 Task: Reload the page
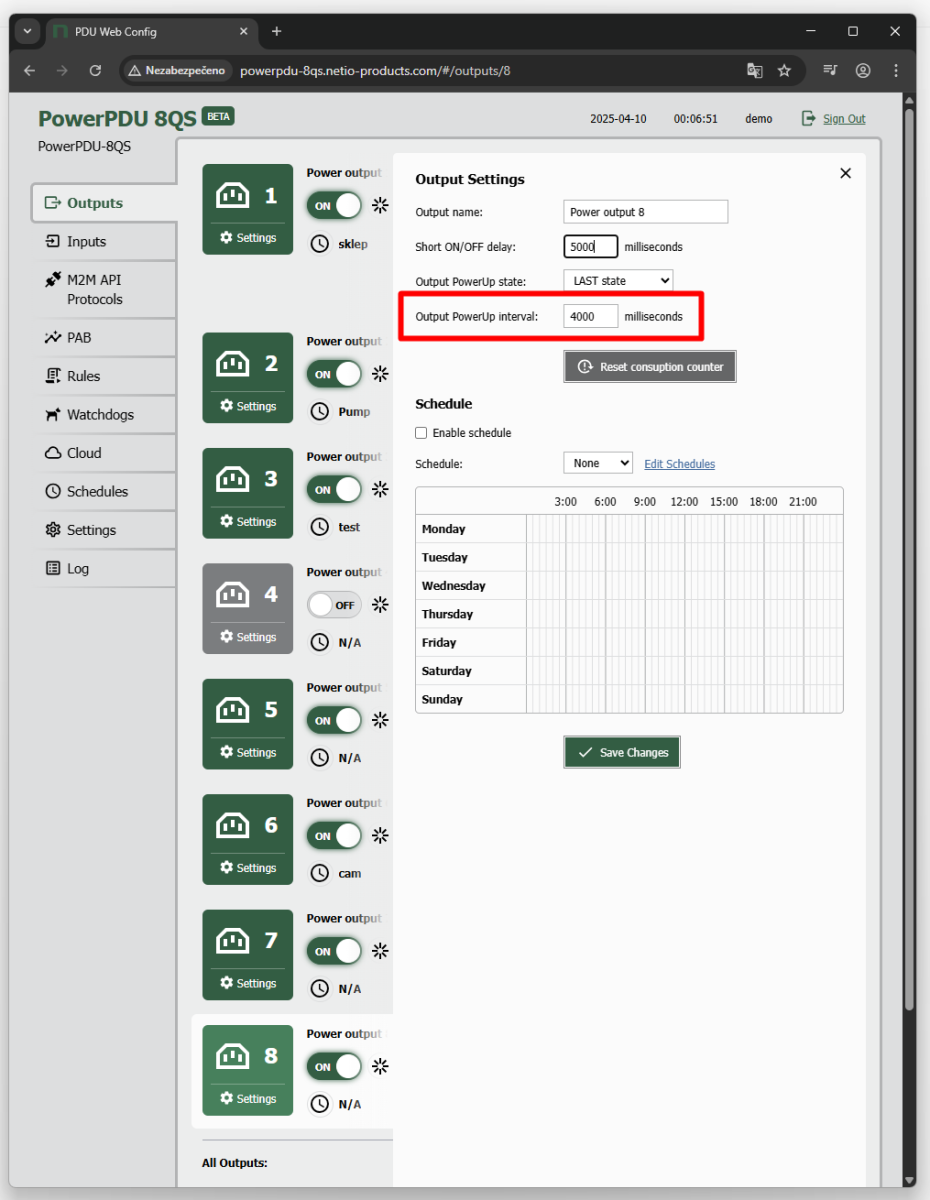tap(95, 71)
